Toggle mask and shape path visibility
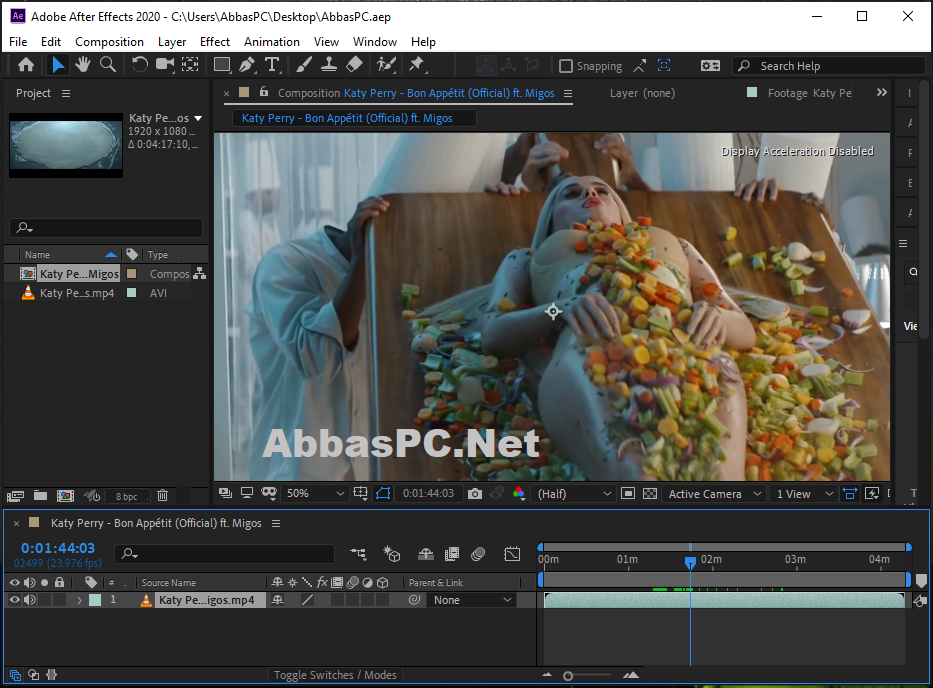Screen dimensions: 933x688 (383, 493)
